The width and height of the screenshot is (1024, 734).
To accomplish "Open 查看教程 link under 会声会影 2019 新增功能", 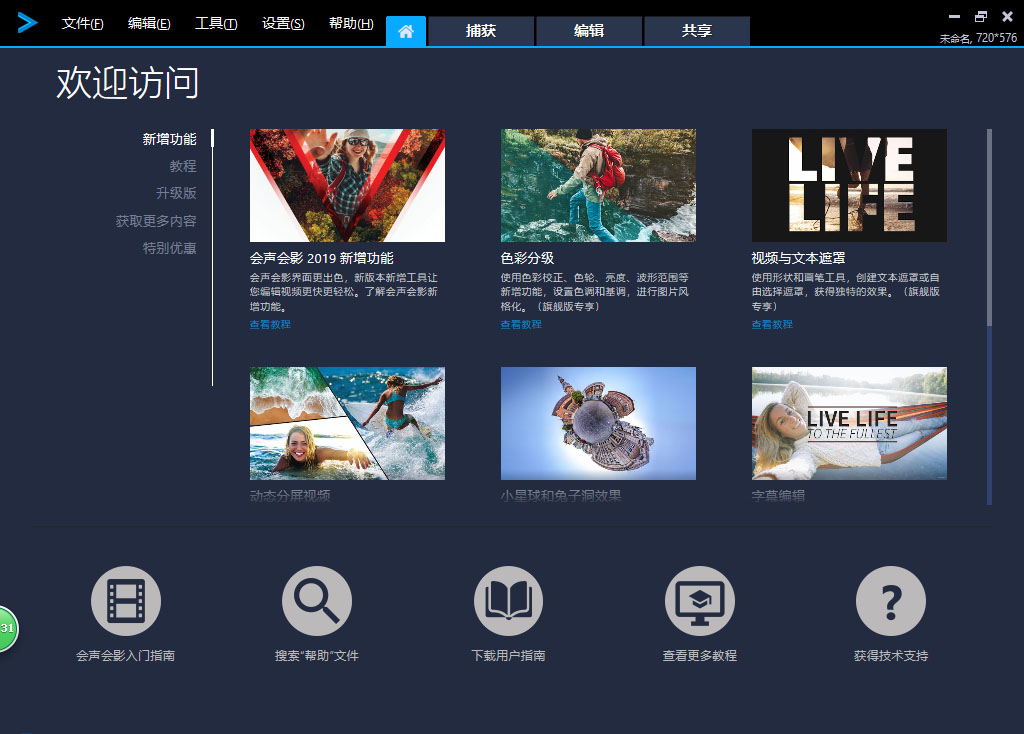I will [270, 325].
